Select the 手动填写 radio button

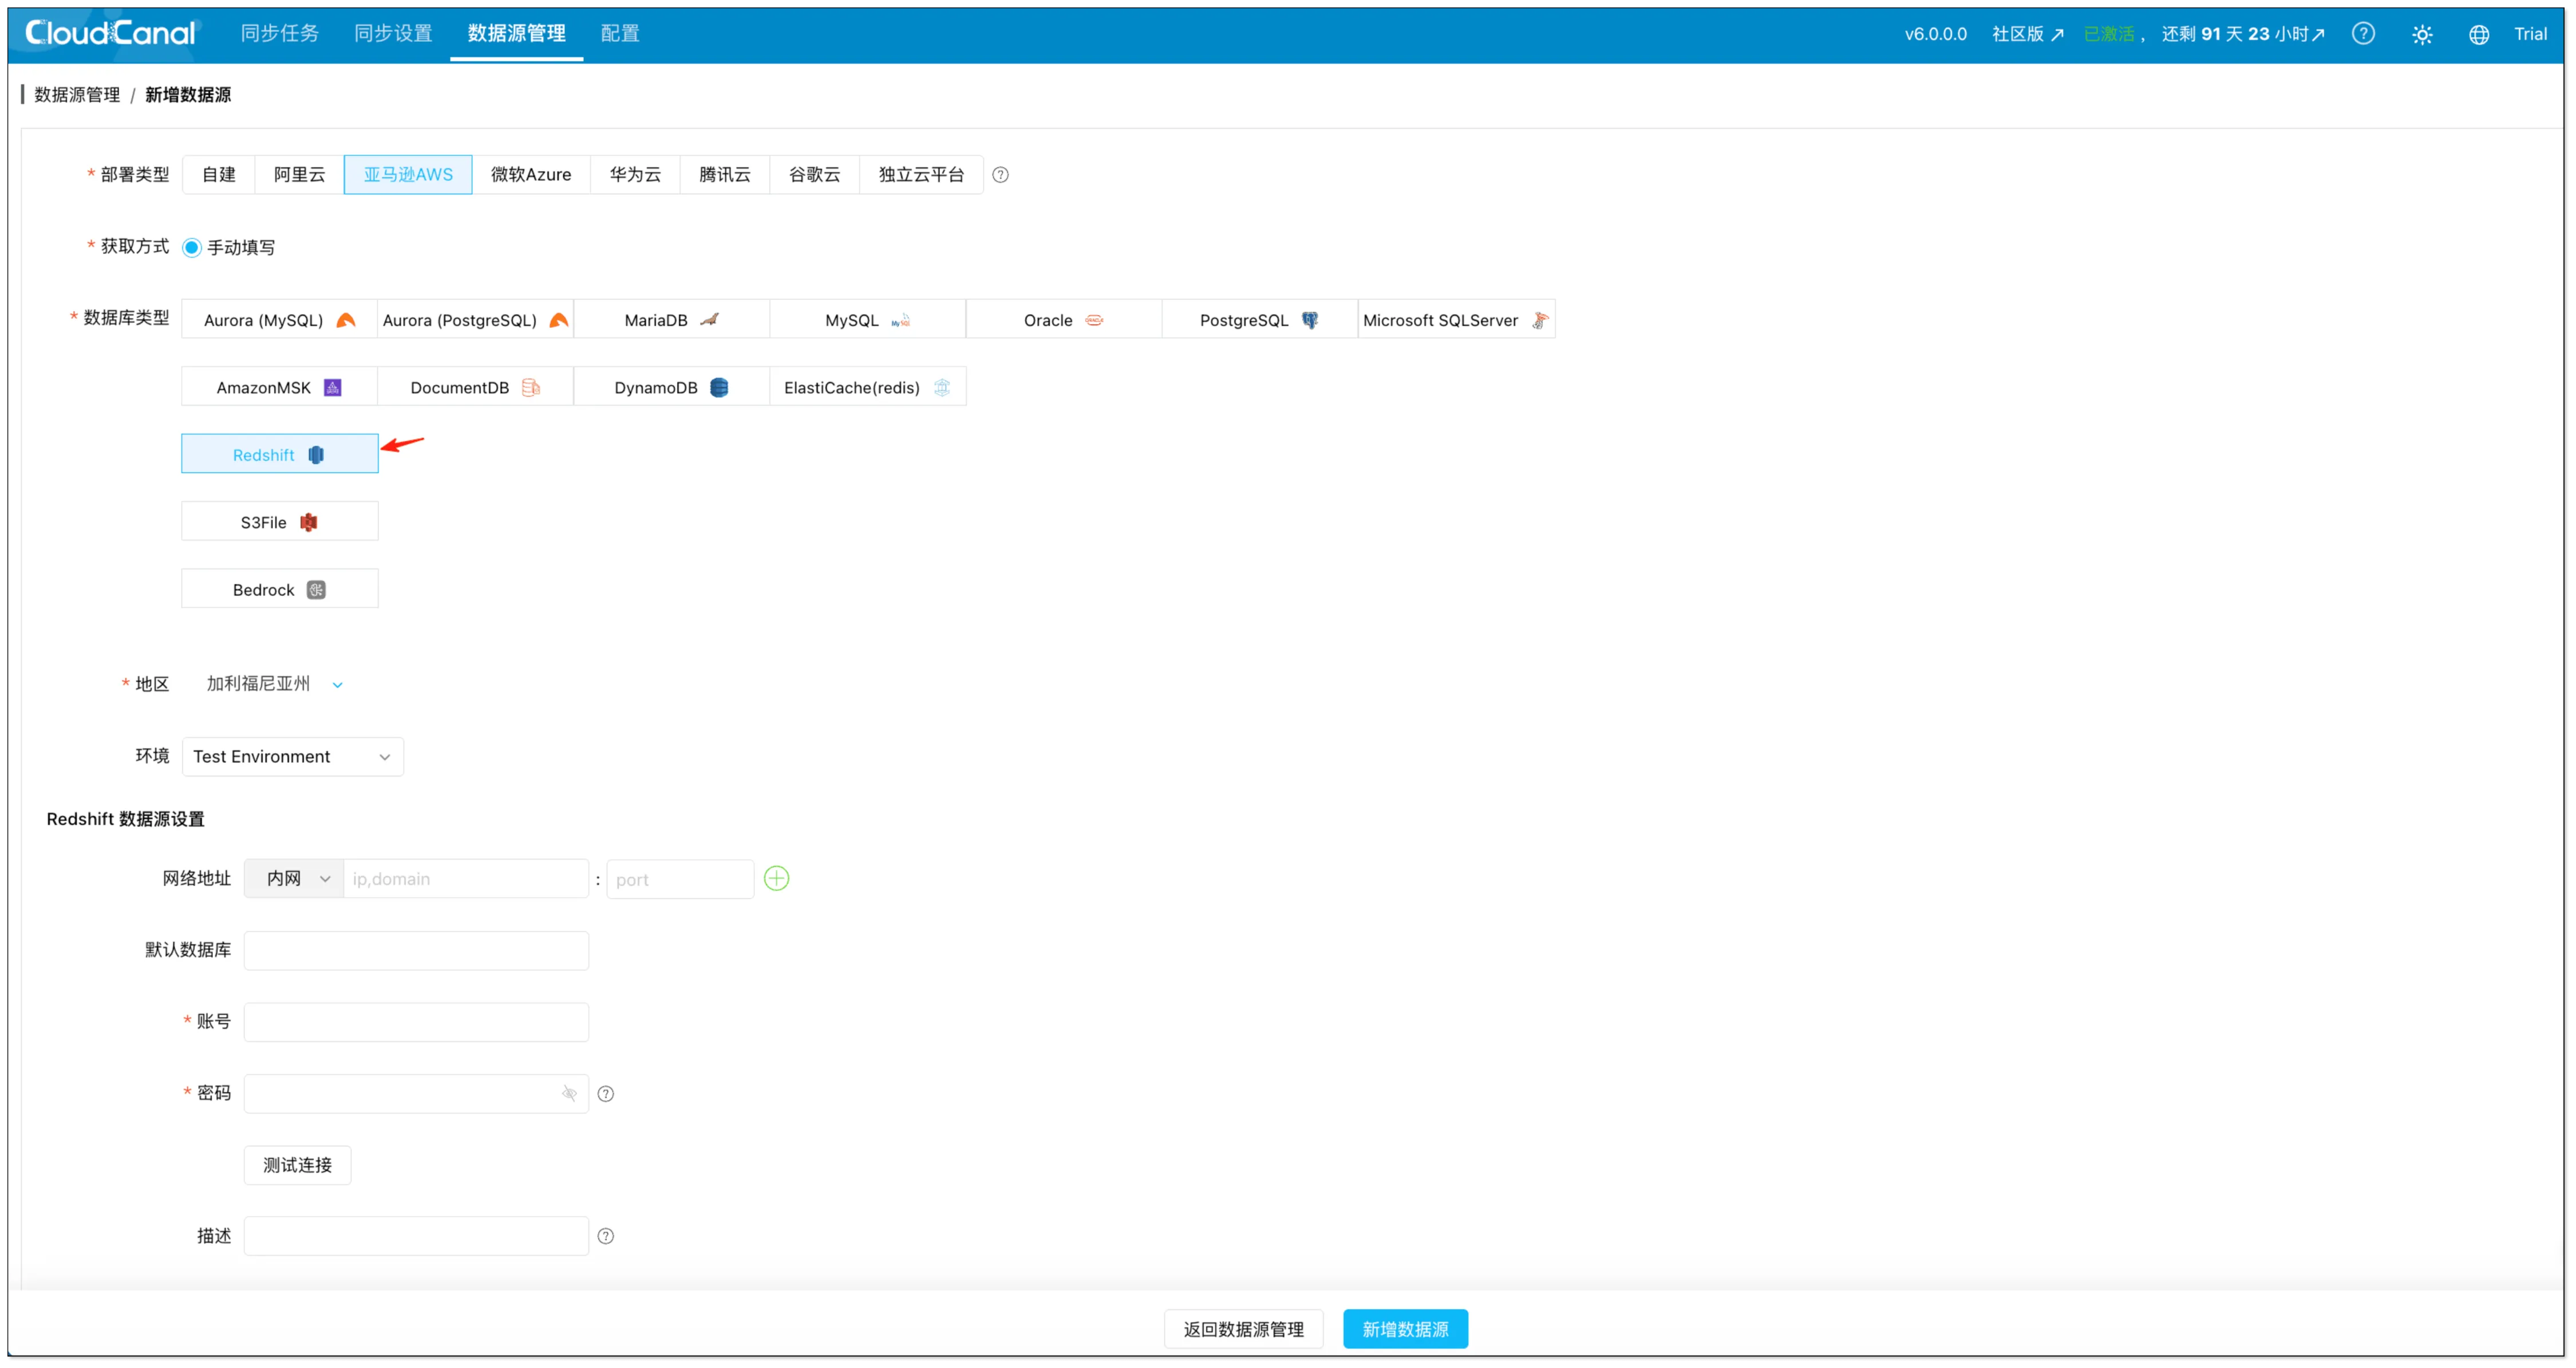192,247
